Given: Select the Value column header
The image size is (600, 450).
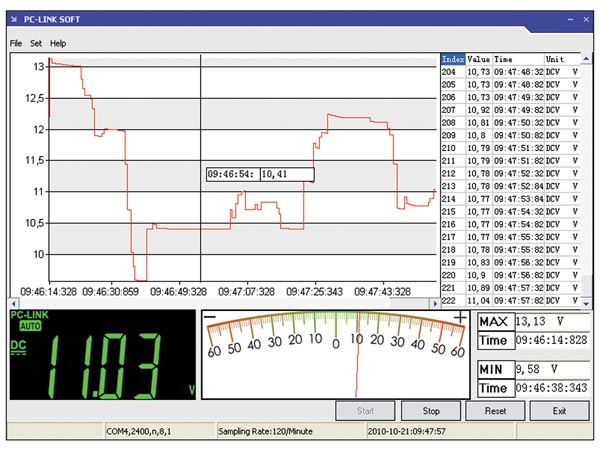Looking at the screenshot, I should [x=479, y=59].
